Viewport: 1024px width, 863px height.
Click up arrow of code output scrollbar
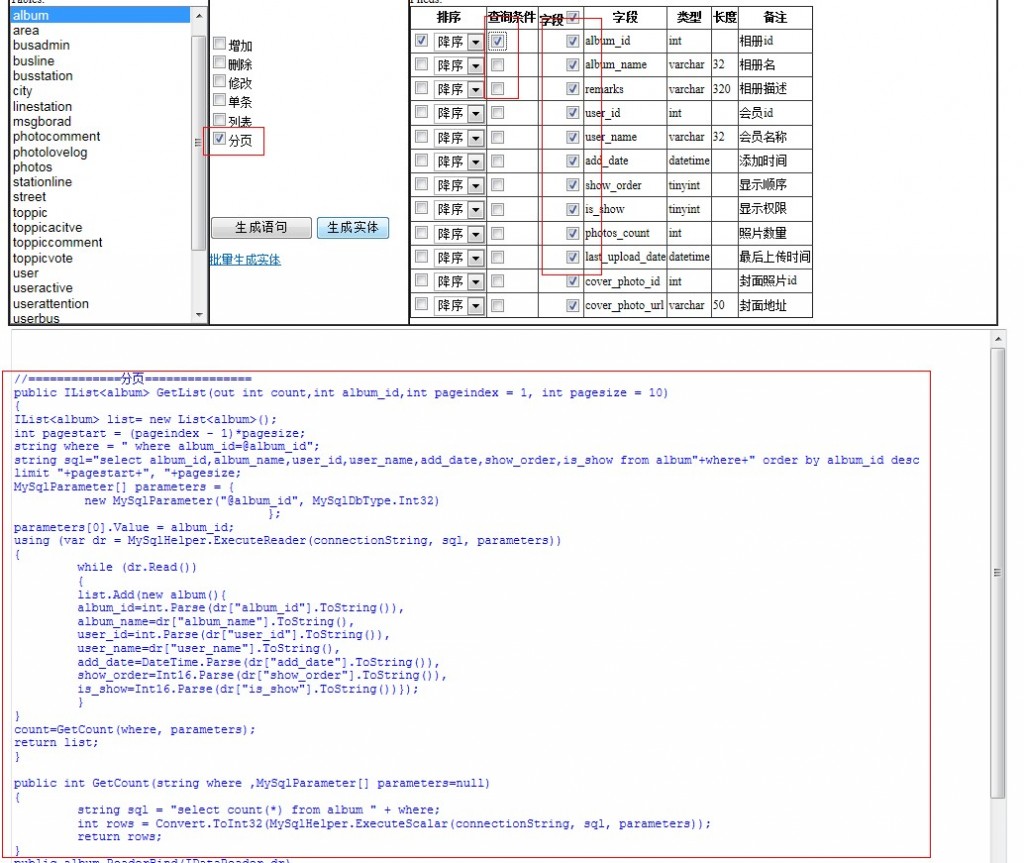pyautogui.click(x=997, y=339)
